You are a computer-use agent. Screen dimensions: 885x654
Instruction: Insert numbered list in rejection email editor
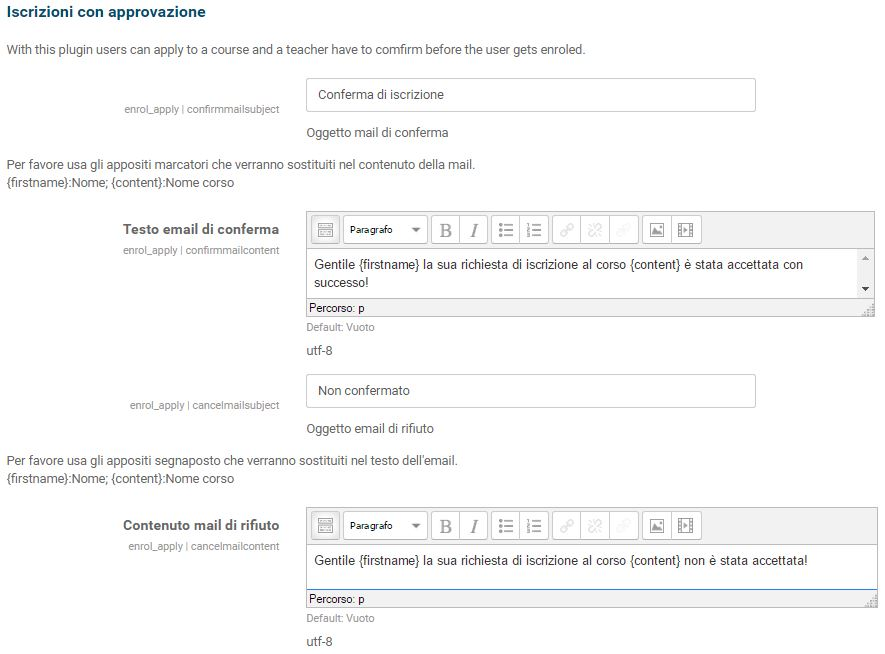(534, 526)
